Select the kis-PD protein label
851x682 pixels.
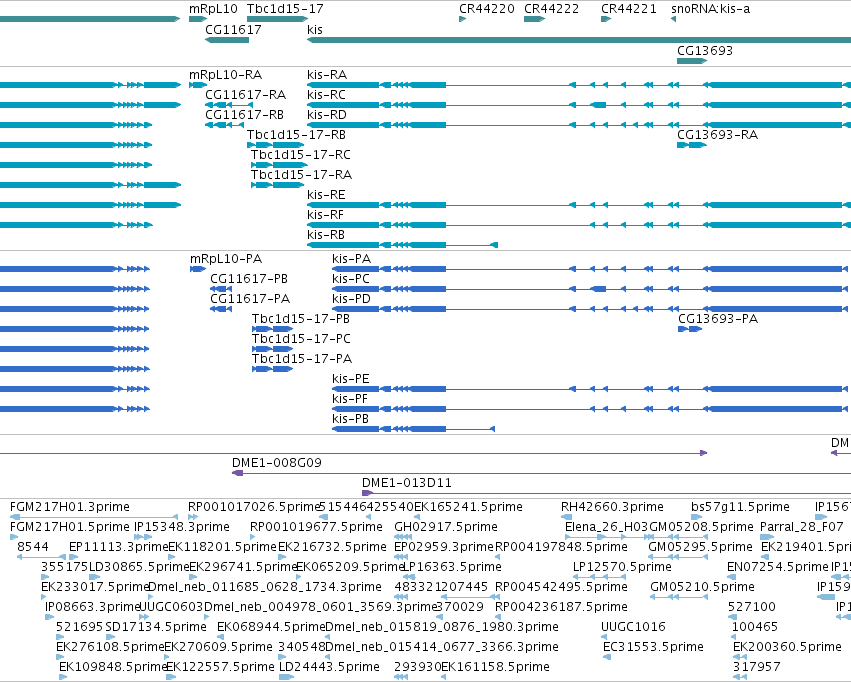(x=352, y=298)
